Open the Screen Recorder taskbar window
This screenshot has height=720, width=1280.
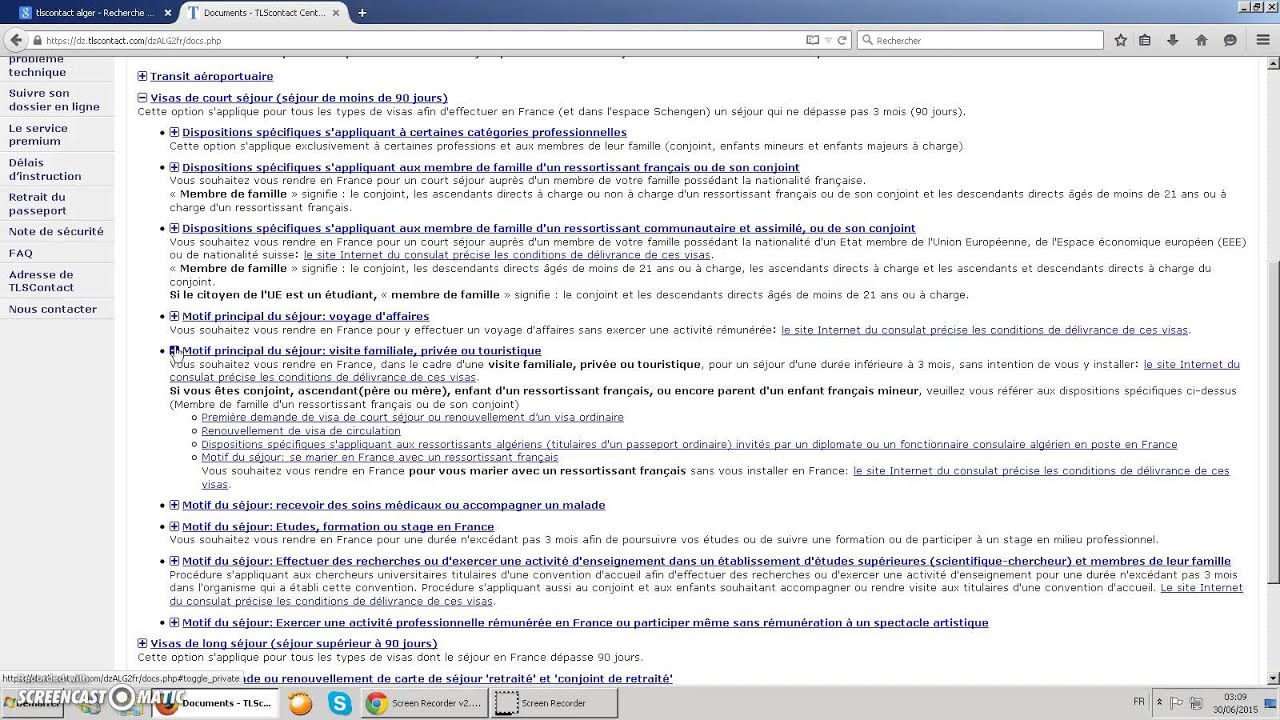pyautogui.click(x=554, y=703)
